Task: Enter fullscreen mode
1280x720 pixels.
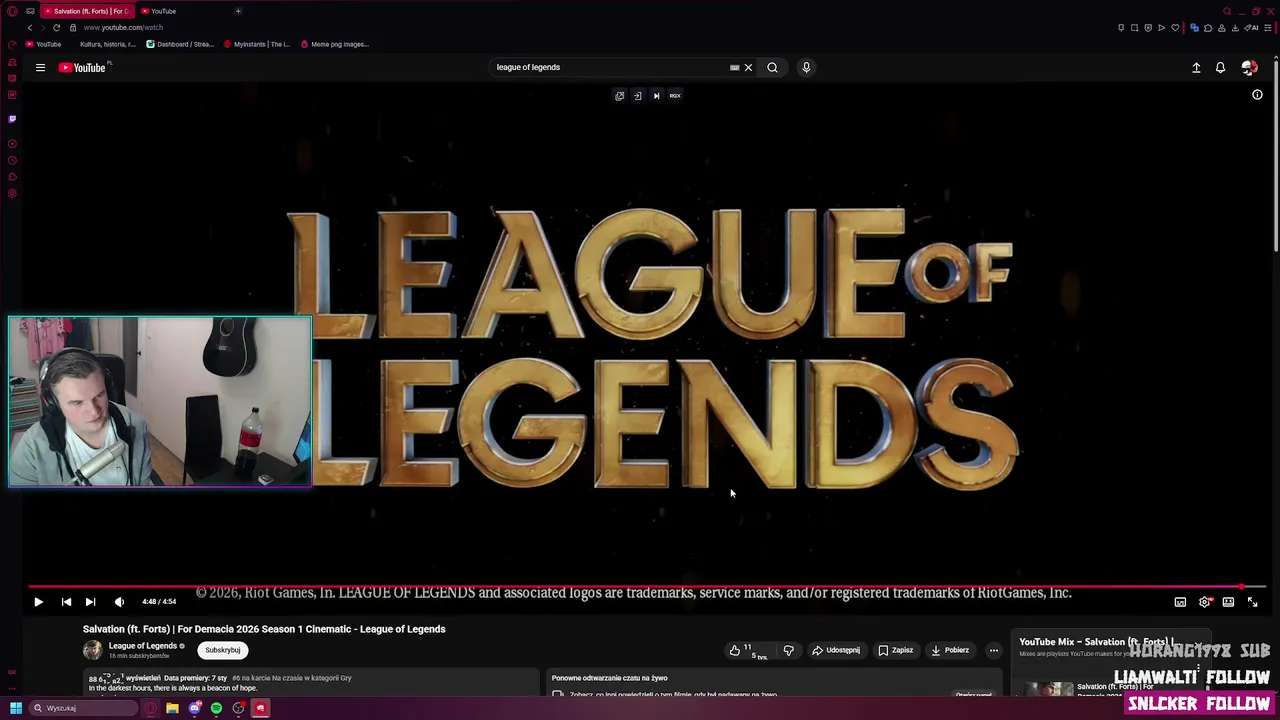Action: tap(1252, 602)
